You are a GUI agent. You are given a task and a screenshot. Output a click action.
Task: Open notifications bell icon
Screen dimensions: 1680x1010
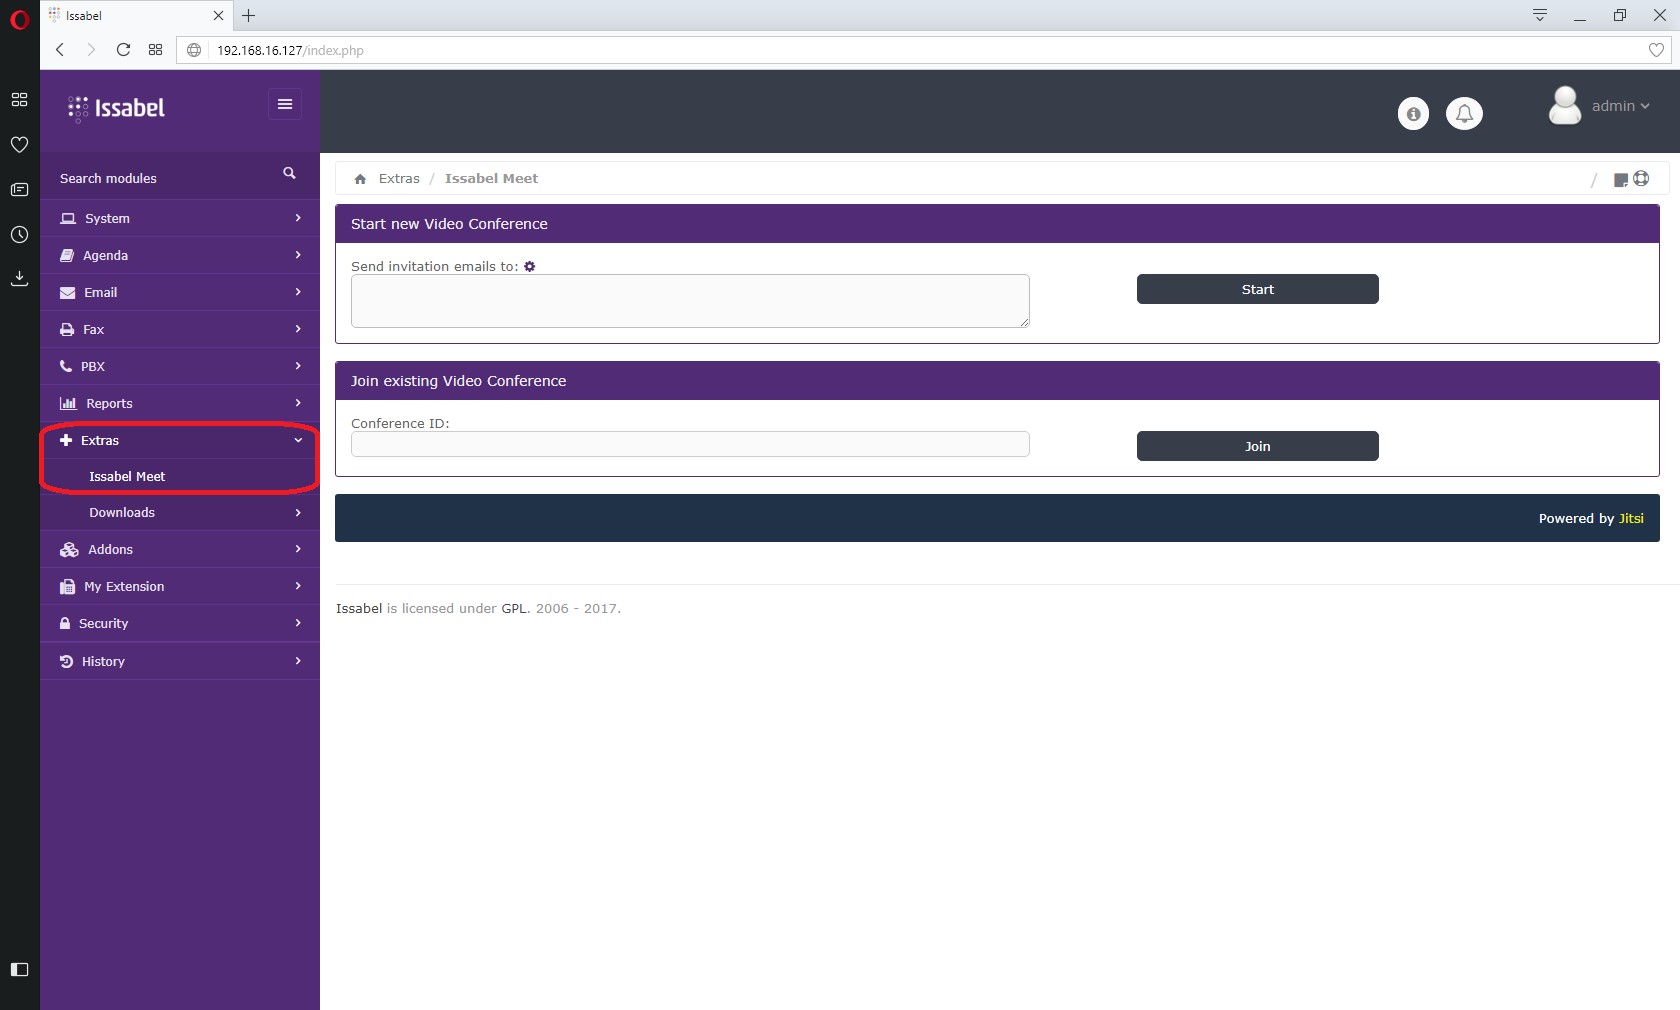click(x=1464, y=114)
